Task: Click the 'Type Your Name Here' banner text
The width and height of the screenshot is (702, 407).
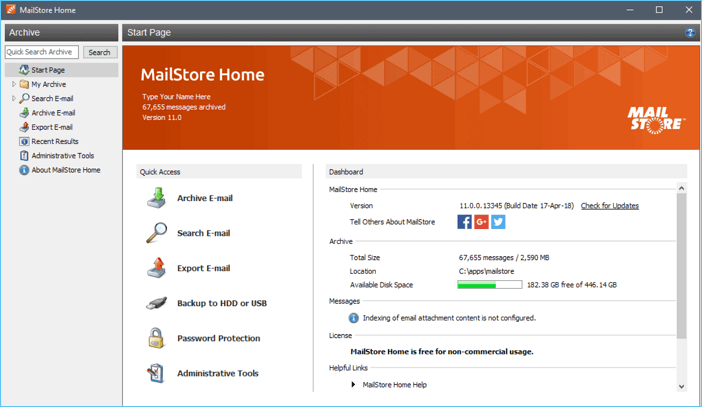Action: click(x=176, y=97)
